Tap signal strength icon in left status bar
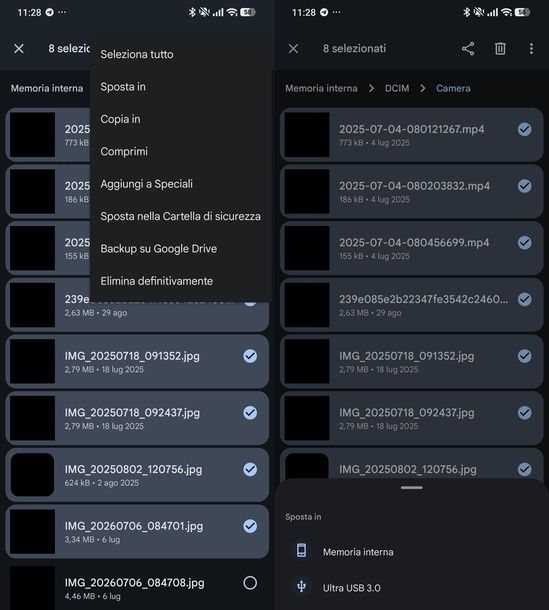Screen dimensions: 549x610 click(218, 12)
